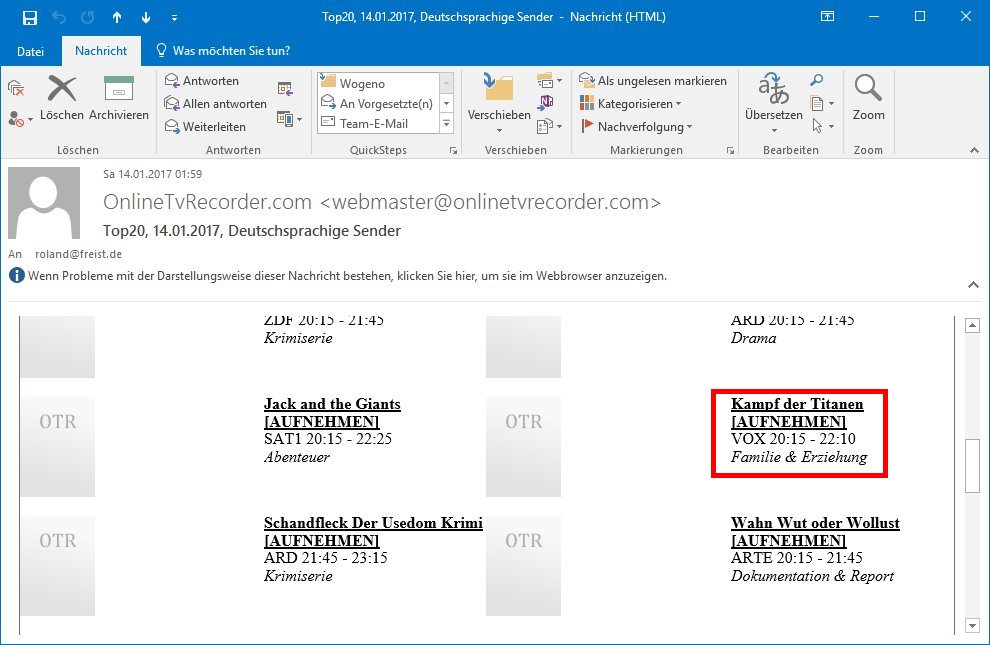Open the Ribbon Display Options button
This screenshot has width=990, height=645.
(827, 17)
